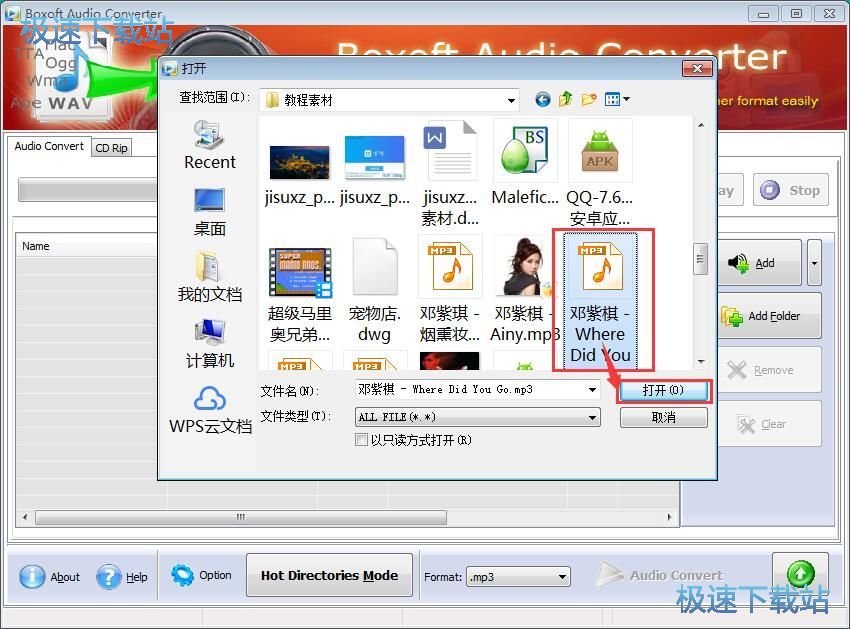
Task: Select 邓紫棋 - Ainy.mp3 photo file
Action: pyautogui.click(x=525, y=289)
